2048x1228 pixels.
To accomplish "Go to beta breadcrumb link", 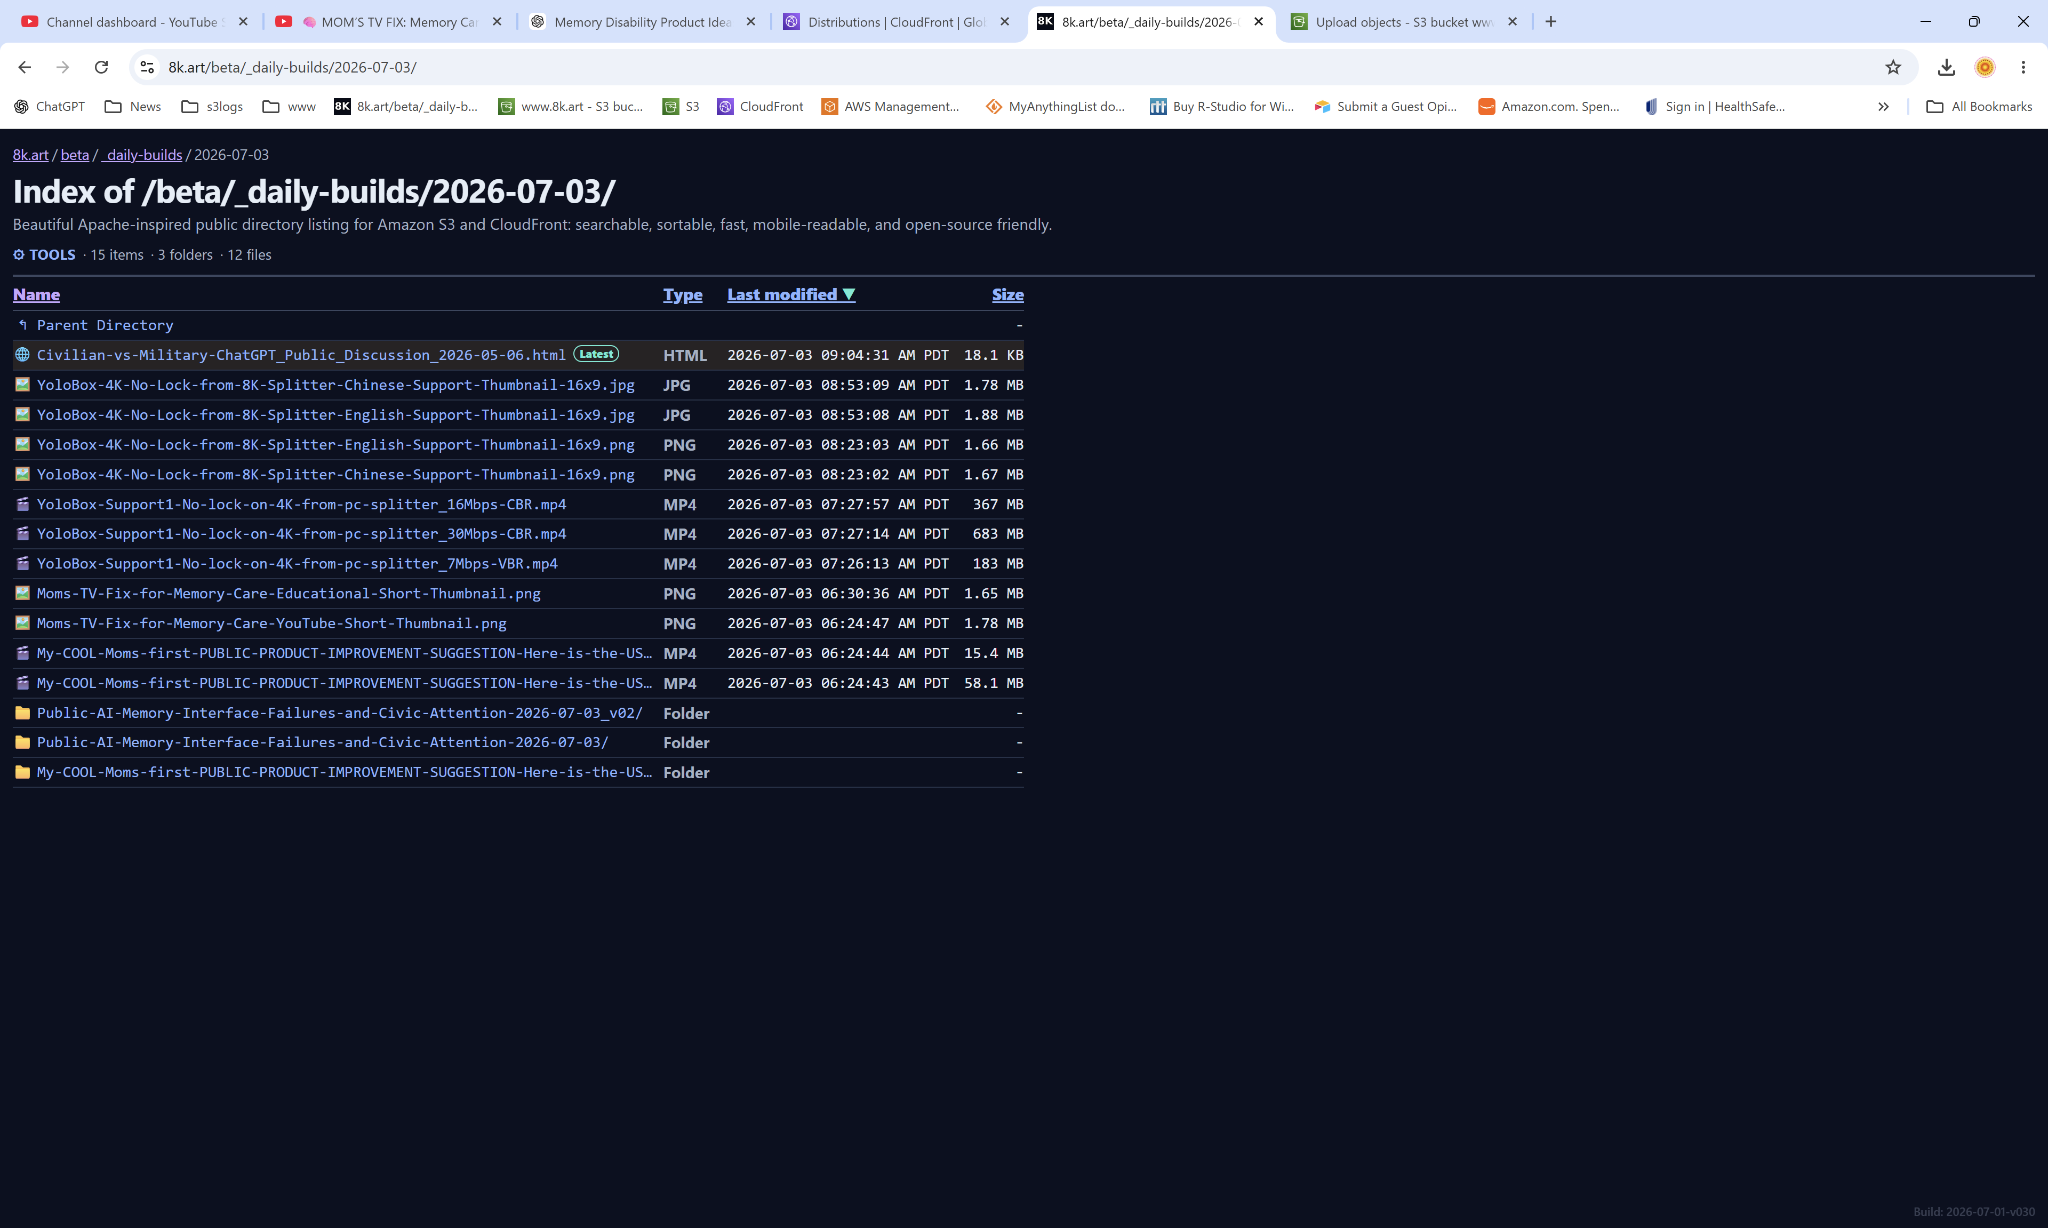I will [x=75, y=155].
